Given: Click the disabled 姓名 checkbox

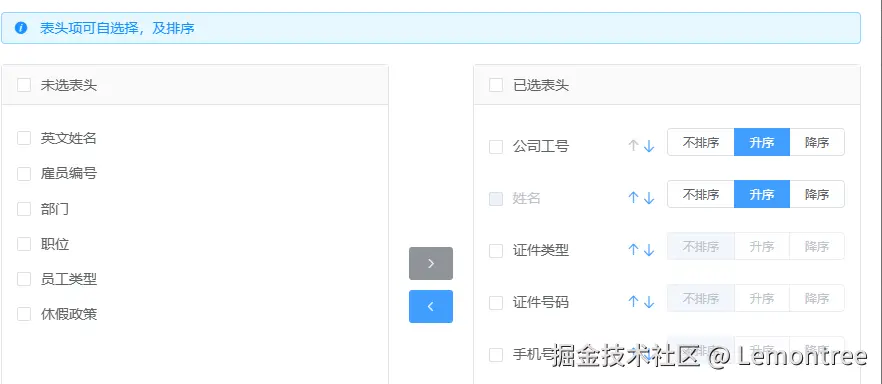Looking at the screenshot, I should (496, 198).
